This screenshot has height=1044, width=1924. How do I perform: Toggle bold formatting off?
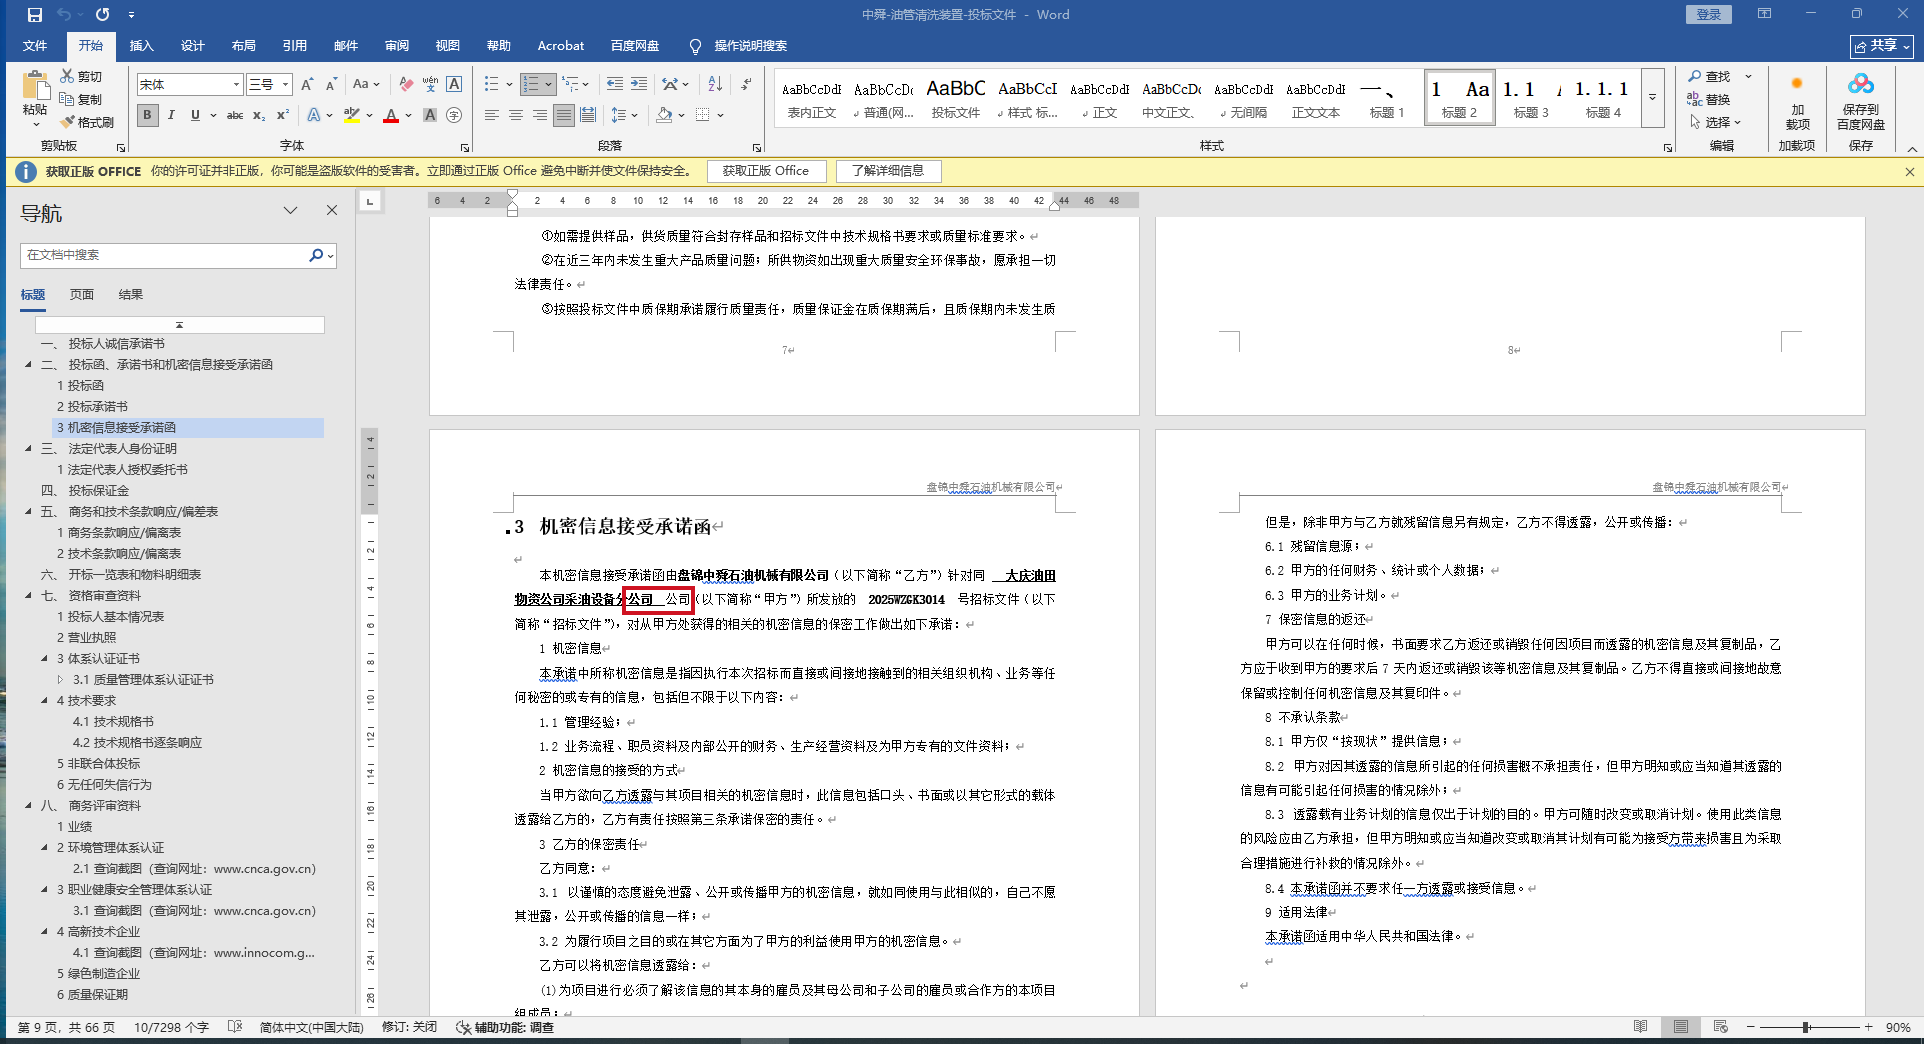[x=148, y=115]
